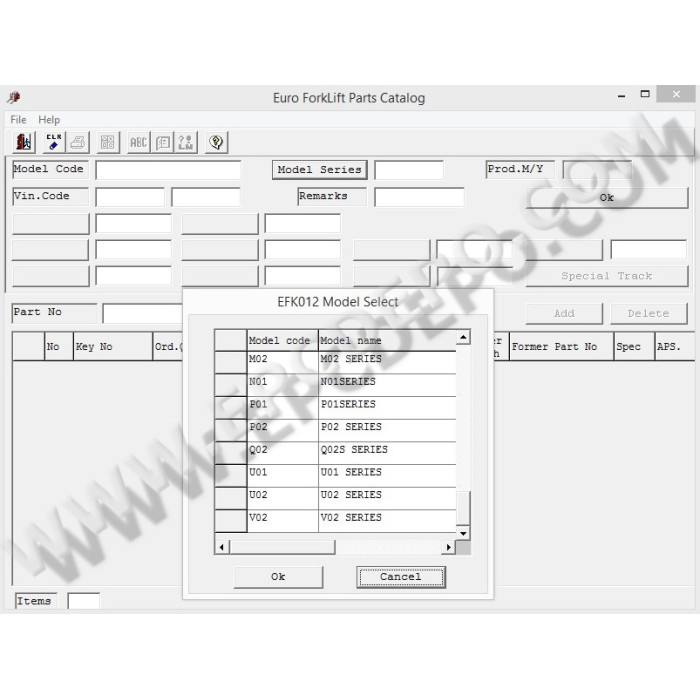
Task: Minimize the Euro ForkLift Parts Catalog window
Action: (621, 95)
